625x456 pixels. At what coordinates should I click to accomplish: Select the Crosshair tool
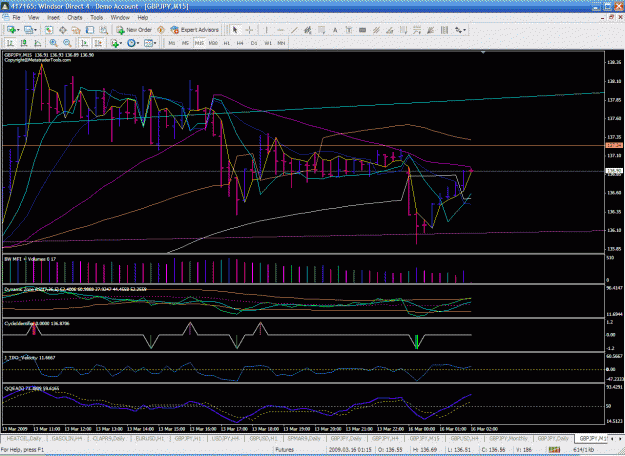point(249,30)
